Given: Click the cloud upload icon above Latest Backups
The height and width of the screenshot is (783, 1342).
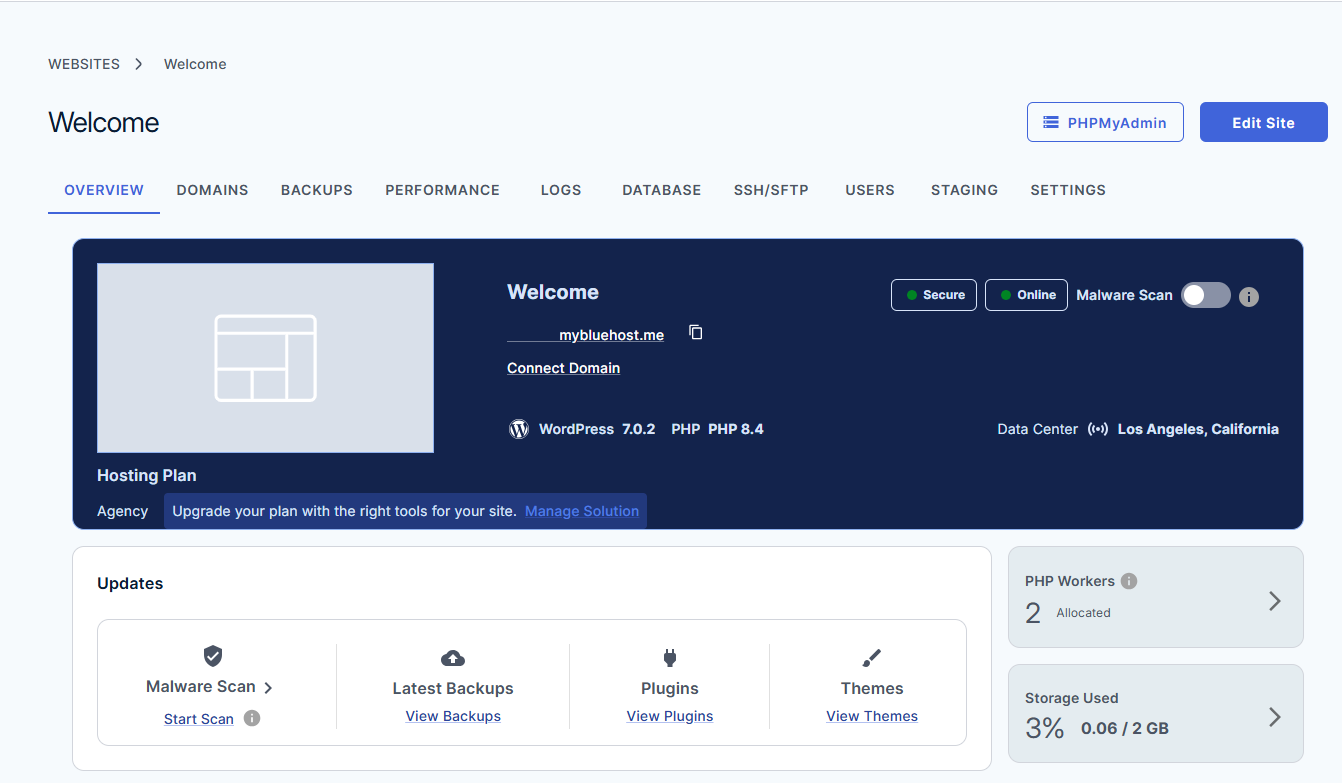Looking at the screenshot, I should coord(453,658).
